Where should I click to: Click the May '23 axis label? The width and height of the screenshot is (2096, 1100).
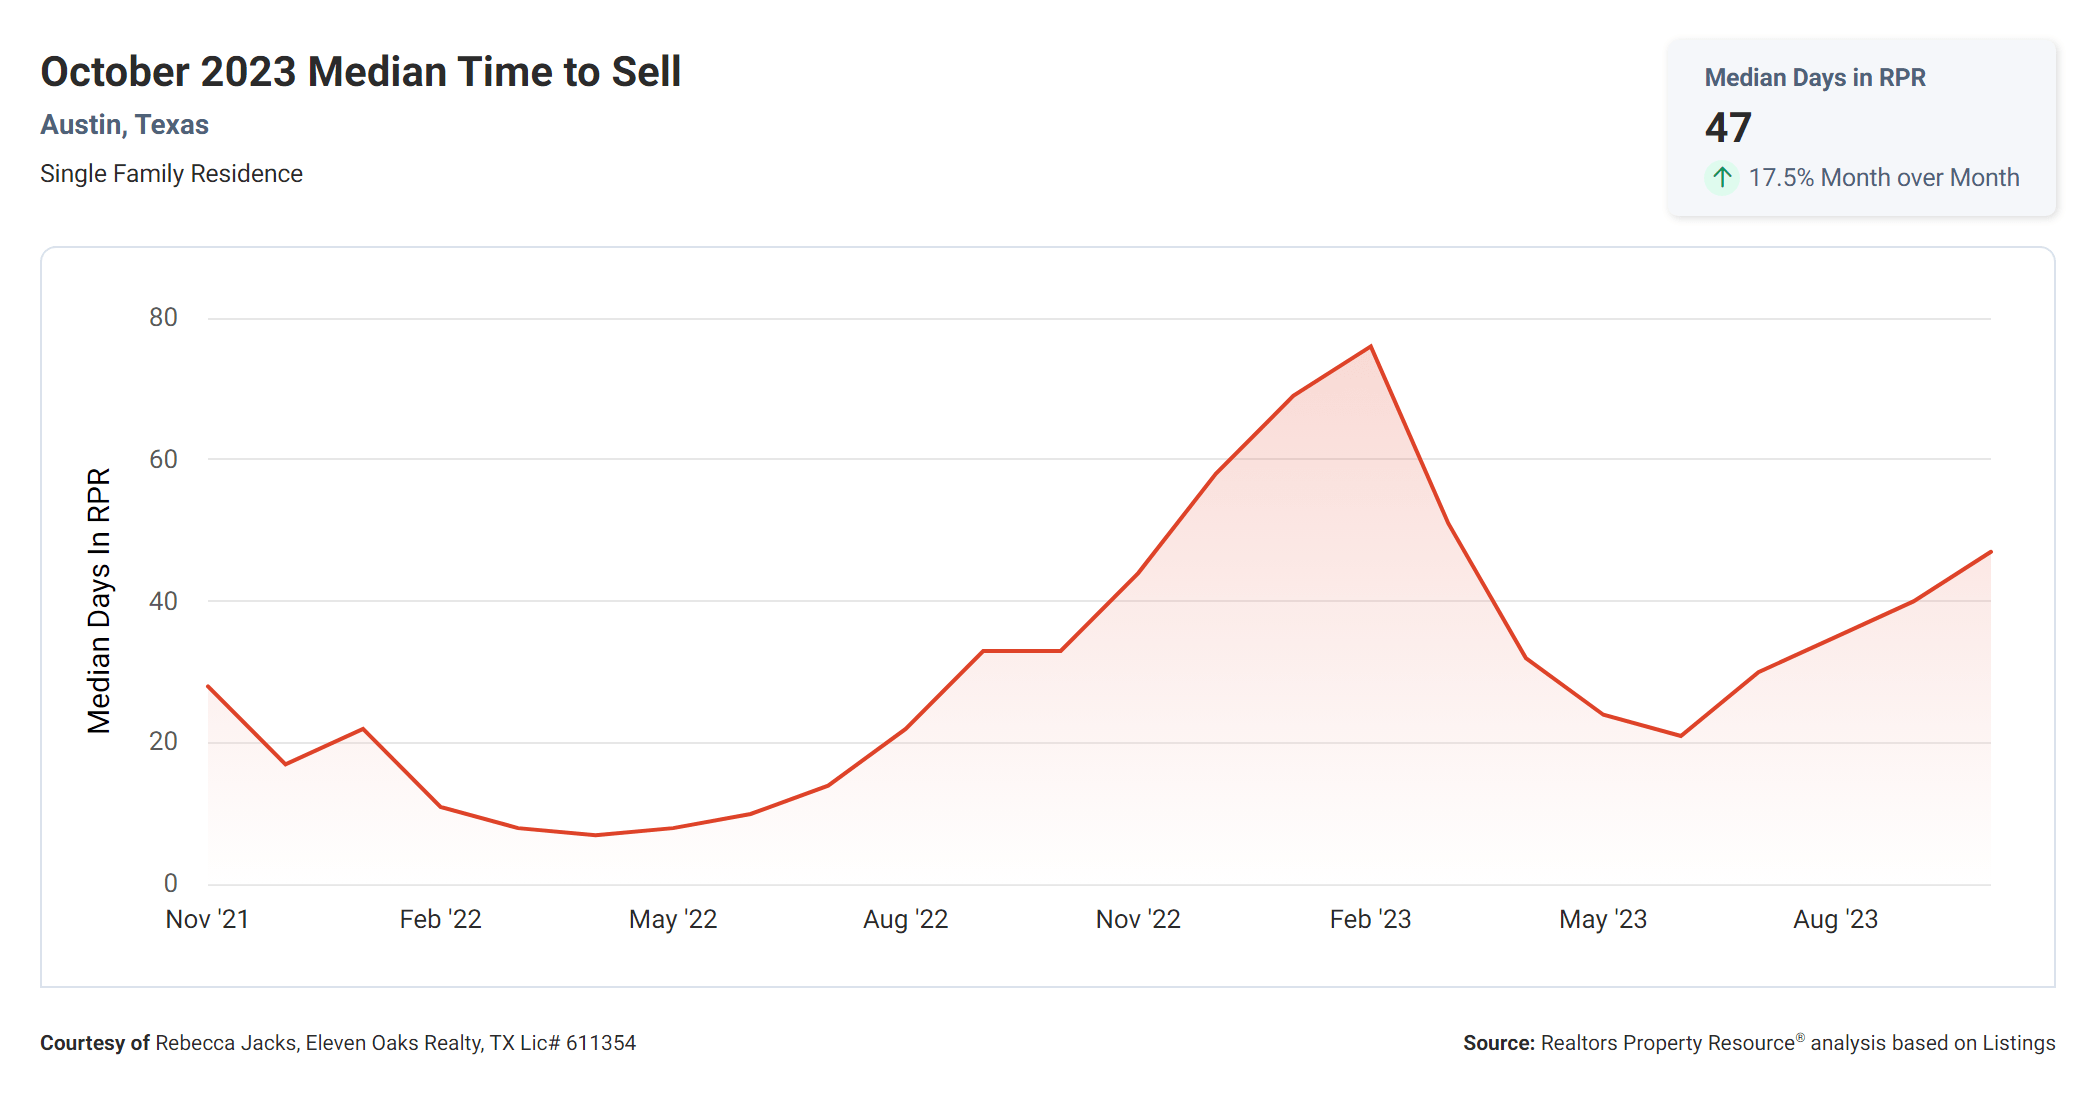(x=1602, y=919)
